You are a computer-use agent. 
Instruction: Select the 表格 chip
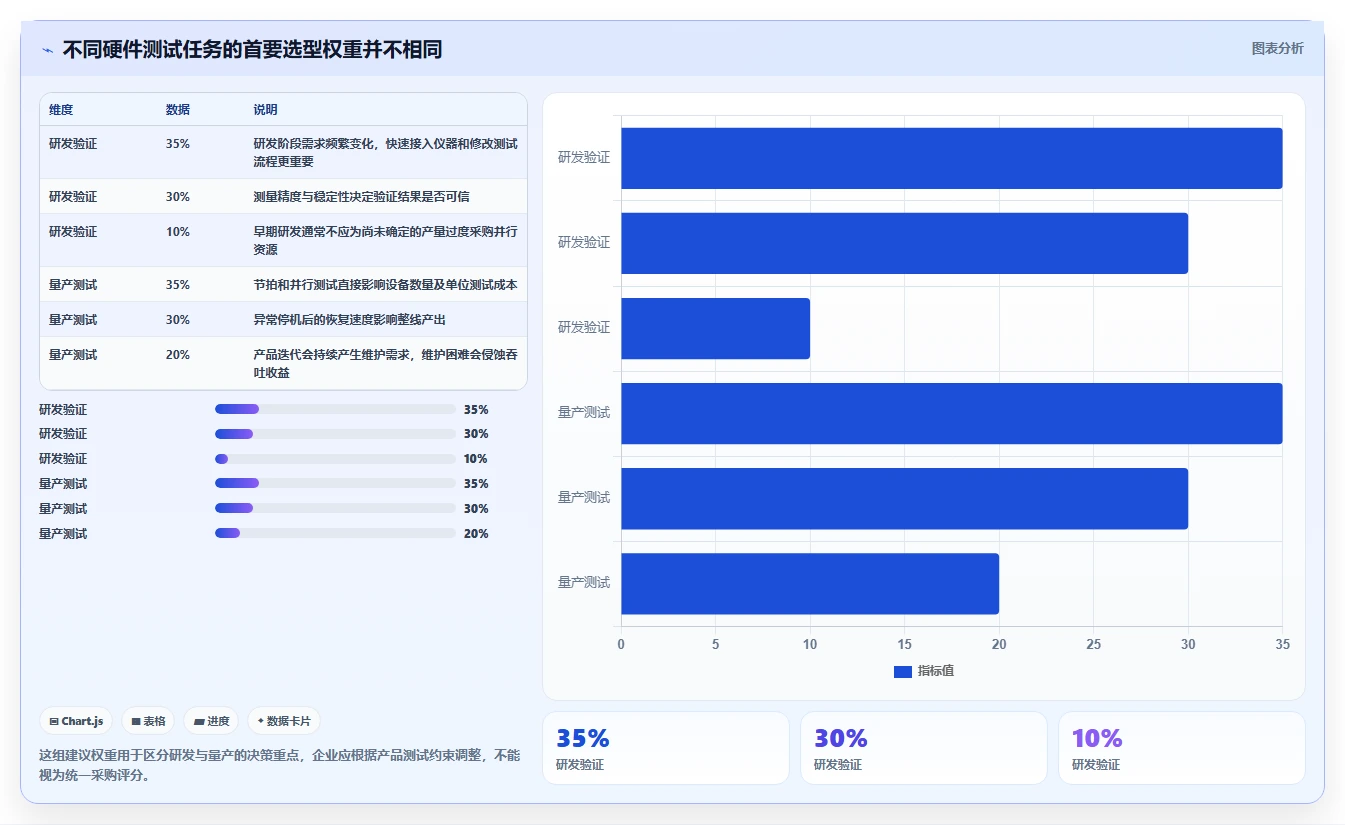coord(148,721)
